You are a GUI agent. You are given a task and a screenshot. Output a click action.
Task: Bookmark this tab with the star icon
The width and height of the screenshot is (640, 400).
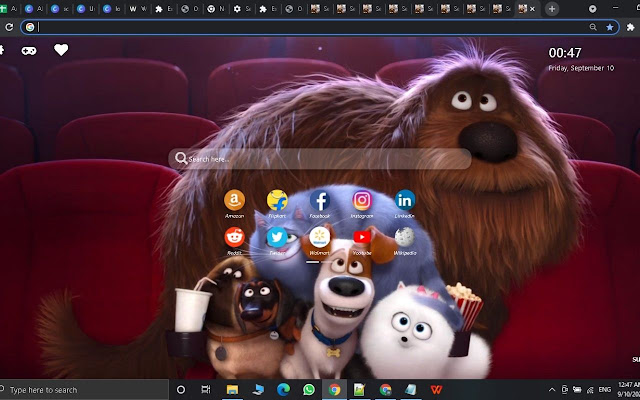click(x=610, y=27)
